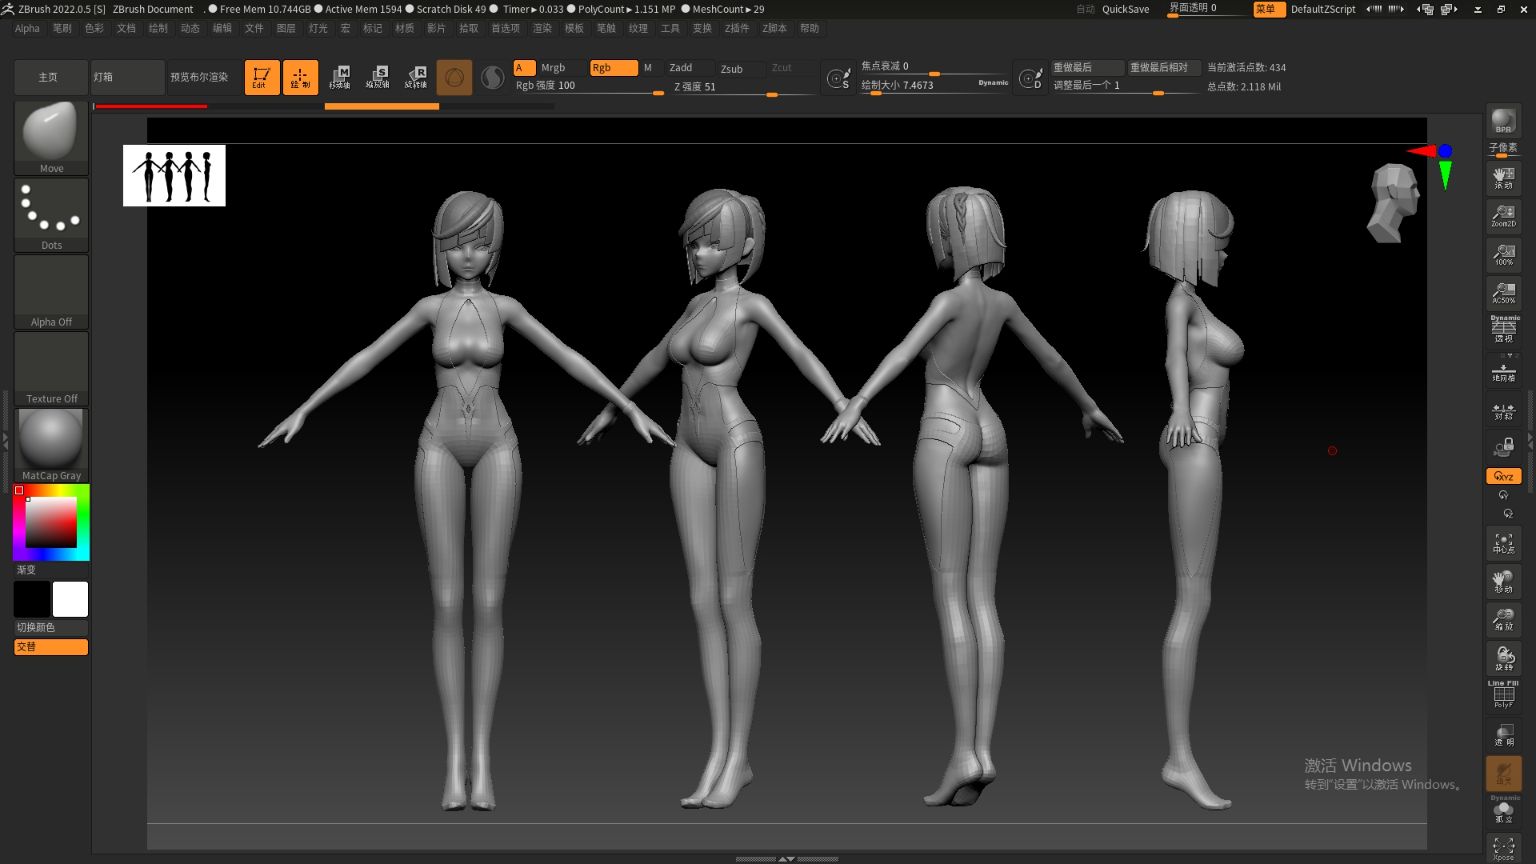Click the 重做最后相对 button
This screenshot has width=1536, height=864.
click(1164, 68)
